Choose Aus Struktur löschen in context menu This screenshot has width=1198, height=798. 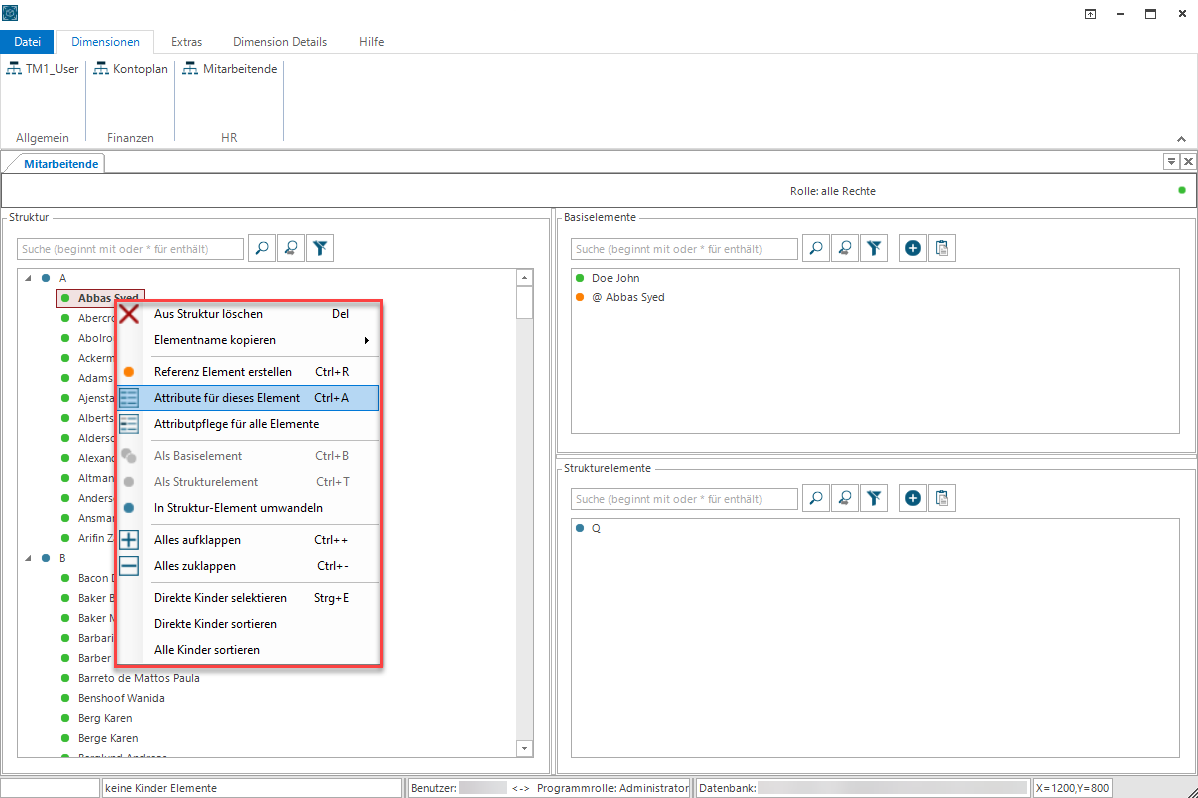248,314
